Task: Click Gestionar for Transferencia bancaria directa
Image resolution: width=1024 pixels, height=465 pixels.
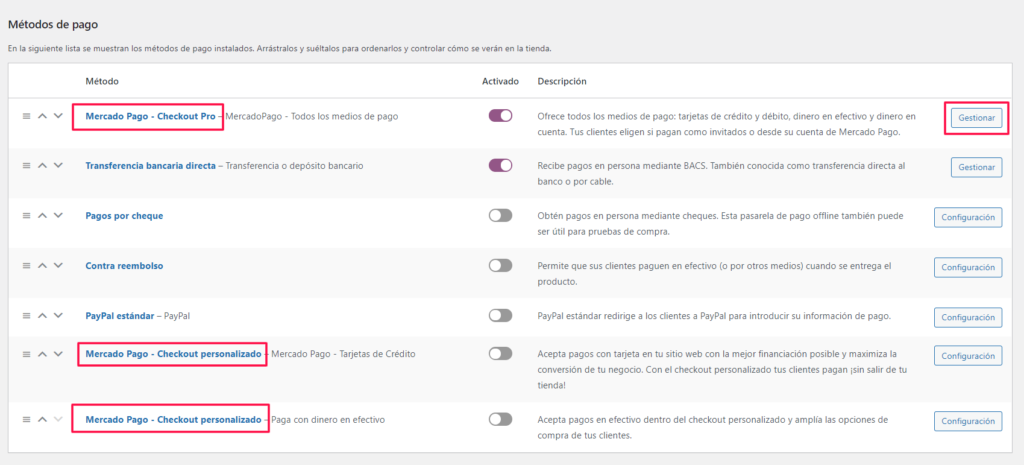Action: (x=976, y=167)
